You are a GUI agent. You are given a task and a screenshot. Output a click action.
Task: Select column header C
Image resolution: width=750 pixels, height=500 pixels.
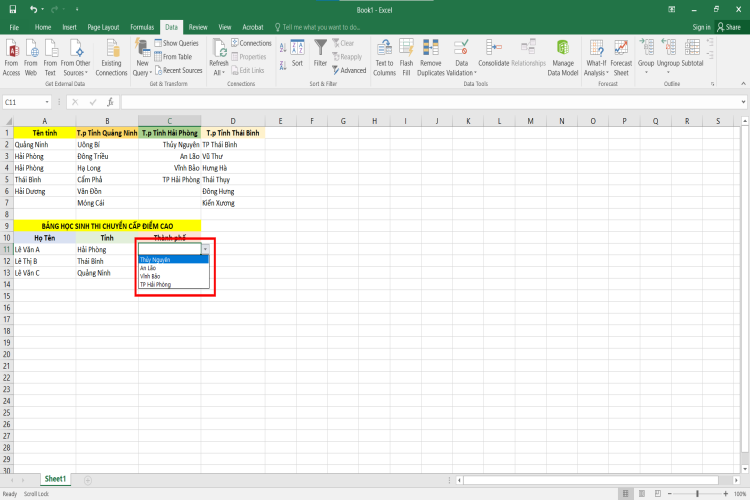tap(169, 121)
